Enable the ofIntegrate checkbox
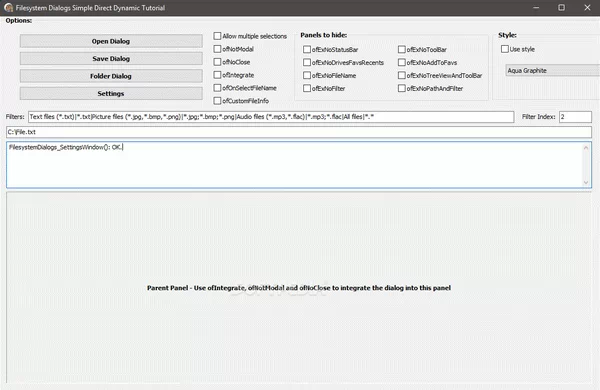The image size is (600, 390). tap(217, 75)
